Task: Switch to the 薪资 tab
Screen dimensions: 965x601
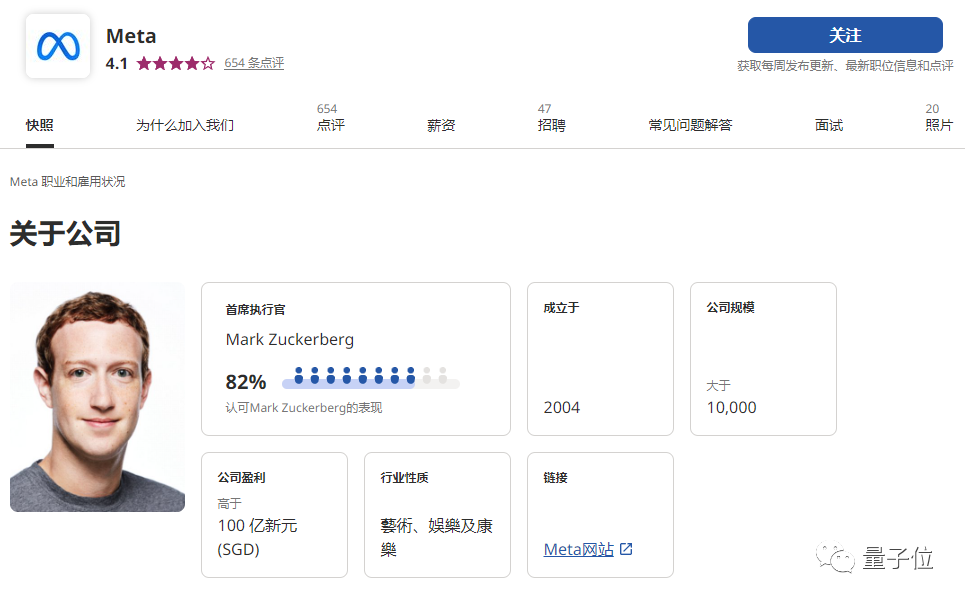Action: pyautogui.click(x=441, y=124)
